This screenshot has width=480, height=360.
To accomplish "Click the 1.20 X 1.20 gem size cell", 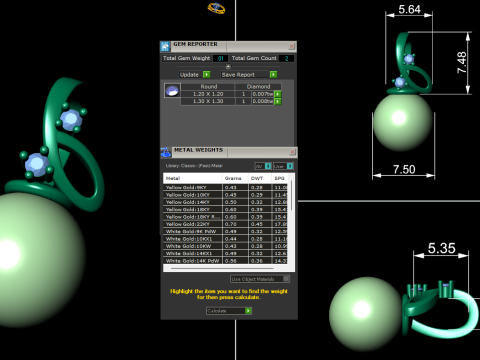I will [x=208, y=94].
